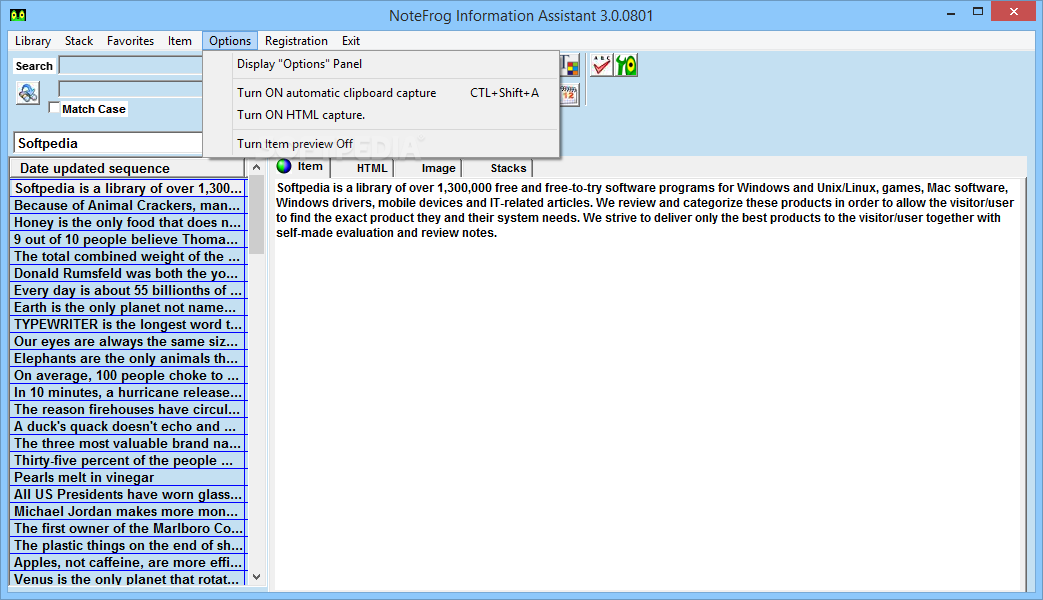Select item "Earth is the only planet not name..."
The width and height of the screenshot is (1043, 600).
pos(128,307)
